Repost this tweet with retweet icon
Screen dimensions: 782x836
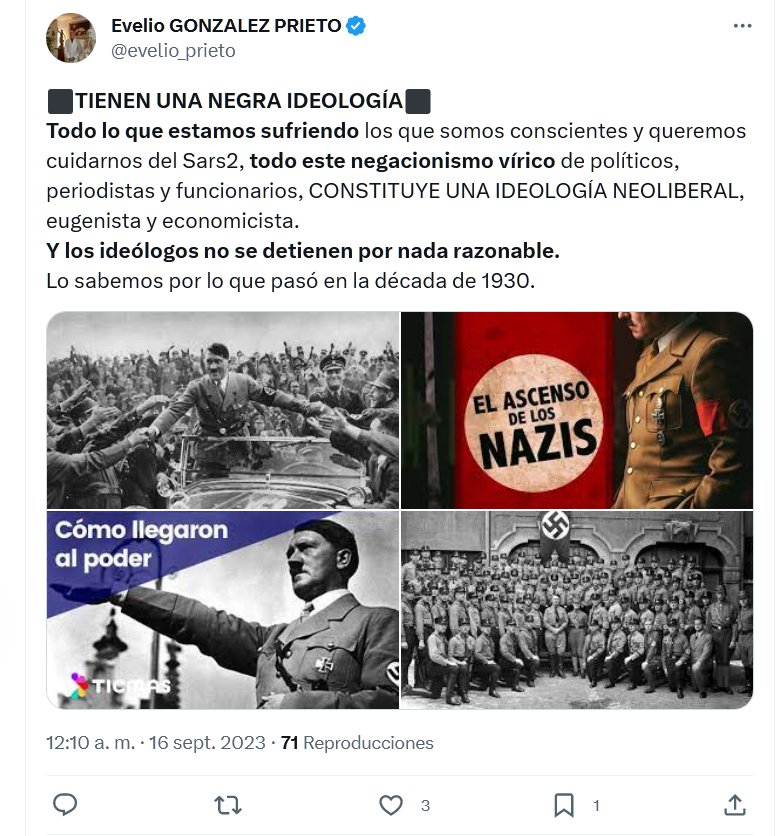[x=228, y=805]
